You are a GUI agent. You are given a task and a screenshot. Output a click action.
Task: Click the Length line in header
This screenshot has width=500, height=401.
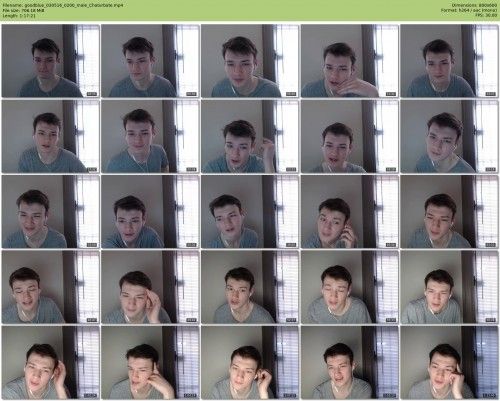[x=19, y=15]
